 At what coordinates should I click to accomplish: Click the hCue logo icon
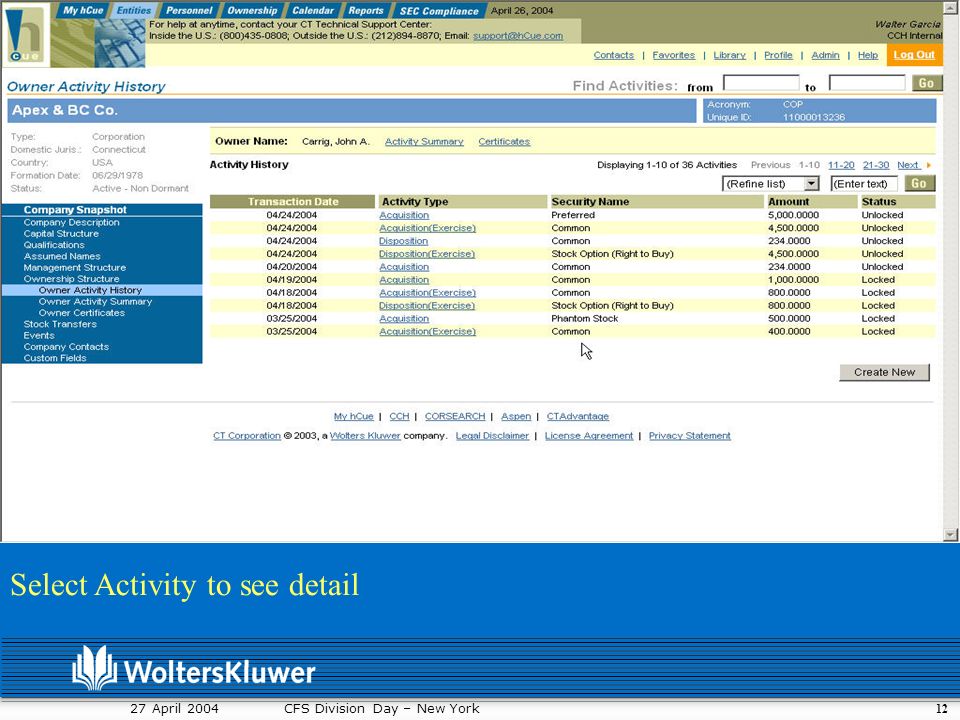pyautogui.click(x=26, y=34)
